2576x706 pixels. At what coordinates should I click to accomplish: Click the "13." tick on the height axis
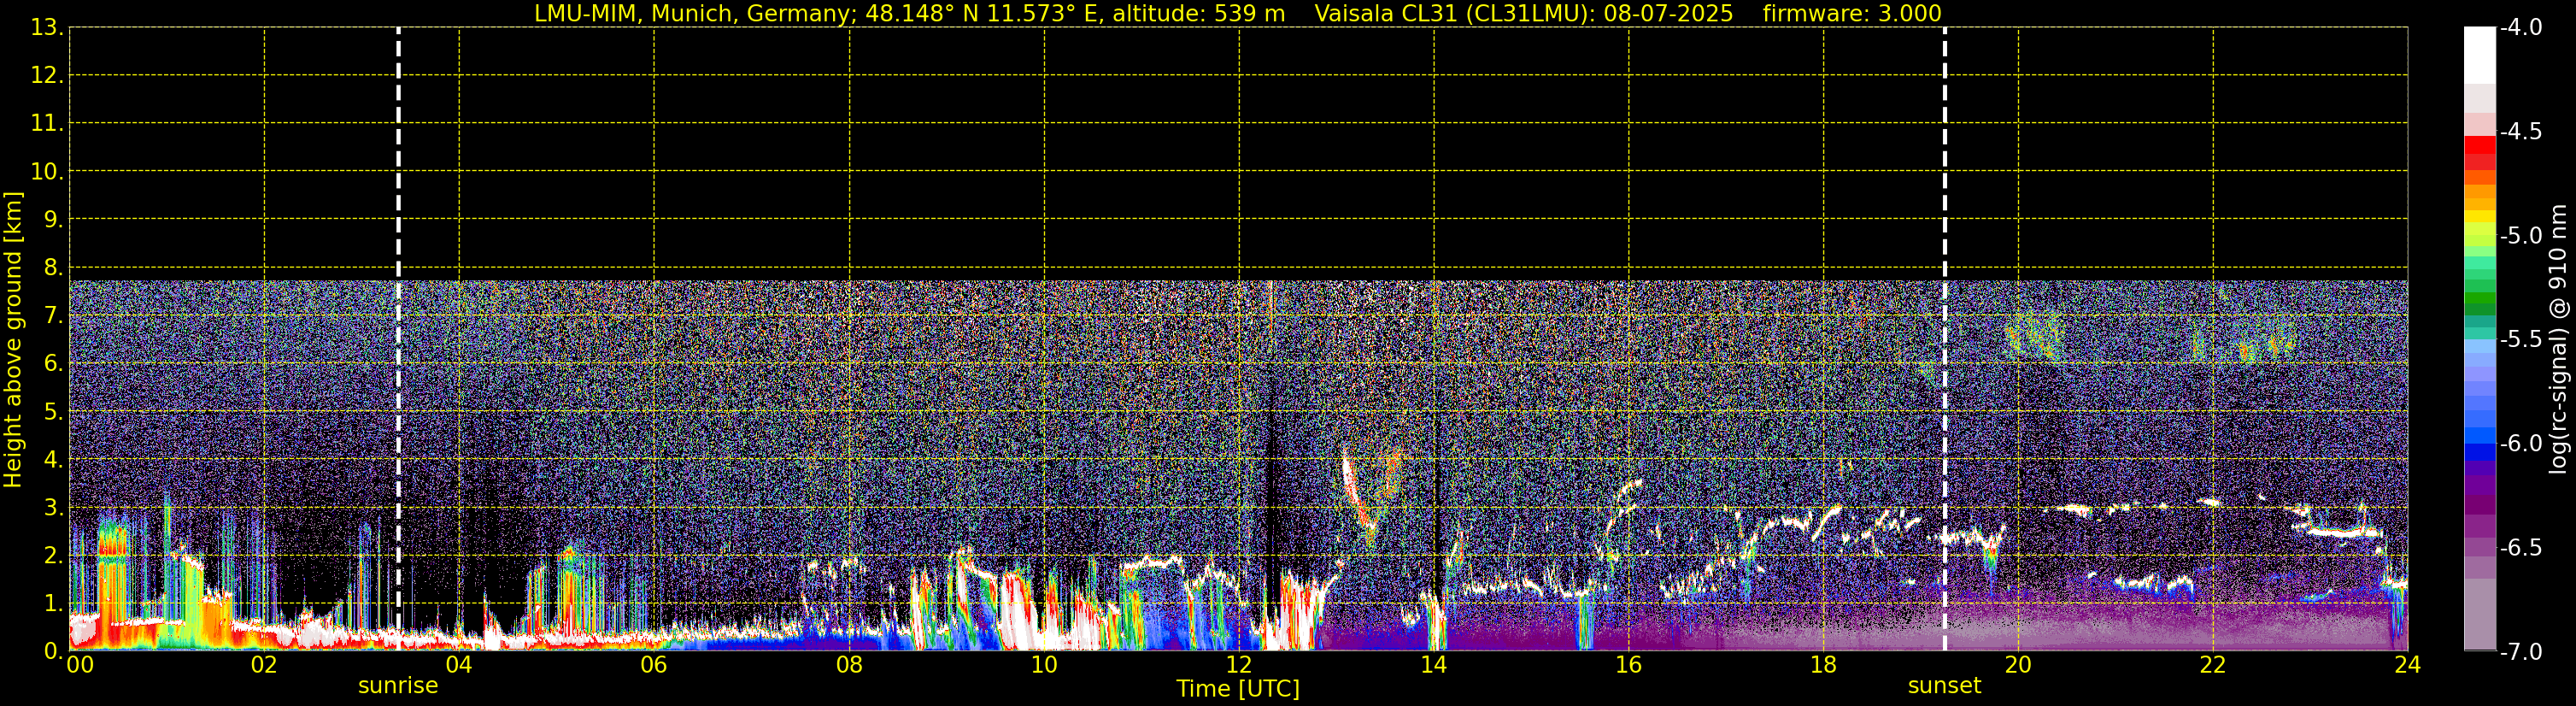[x=46, y=28]
